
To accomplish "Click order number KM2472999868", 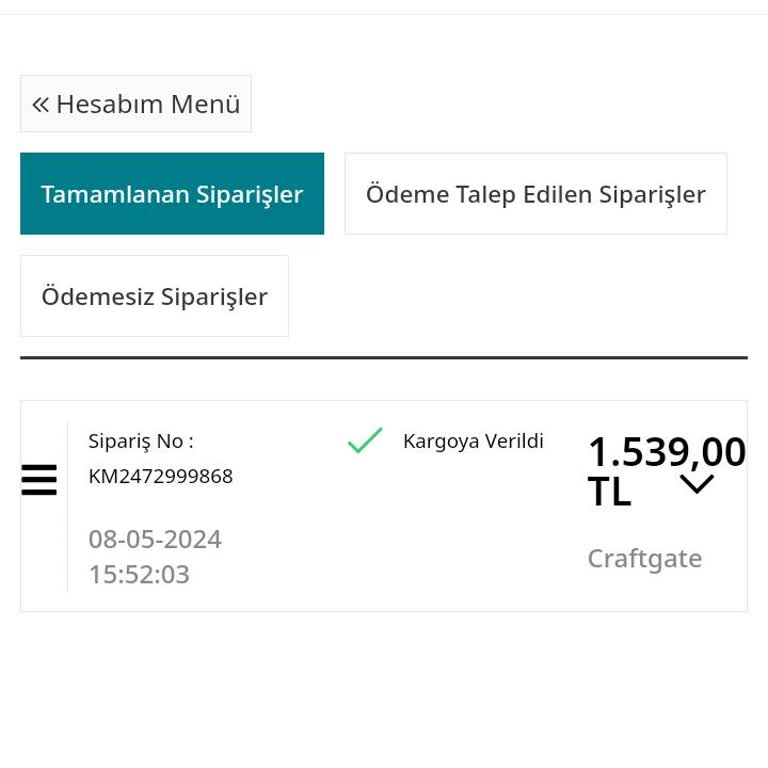I will (x=160, y=476).
